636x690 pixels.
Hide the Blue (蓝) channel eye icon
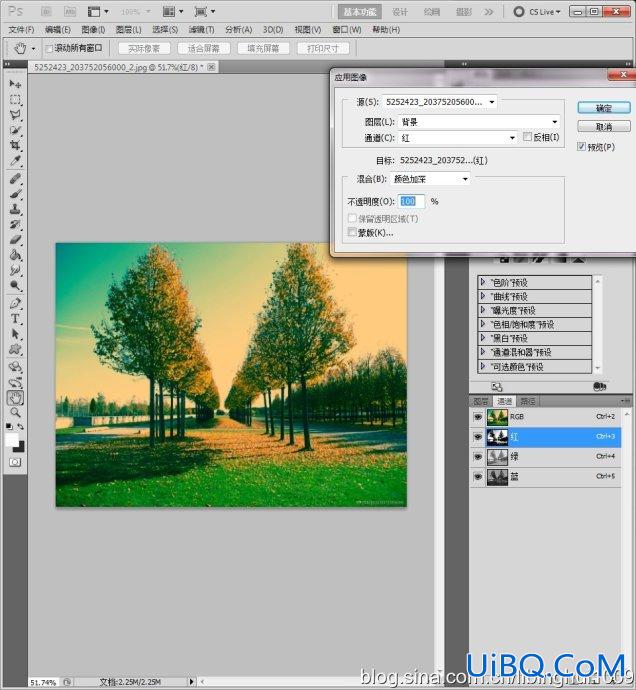(478, 477)
